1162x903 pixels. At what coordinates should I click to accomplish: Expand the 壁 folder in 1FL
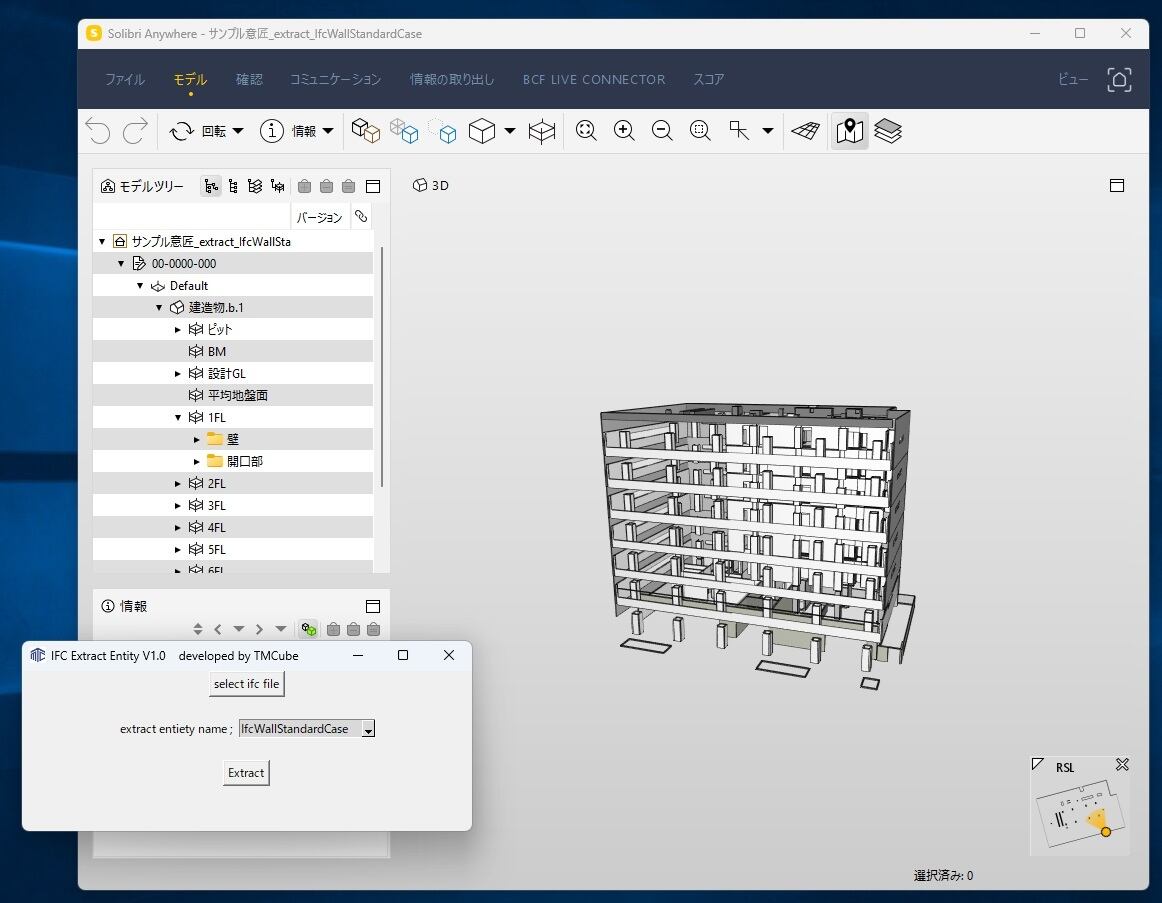(x=197, y=440)
